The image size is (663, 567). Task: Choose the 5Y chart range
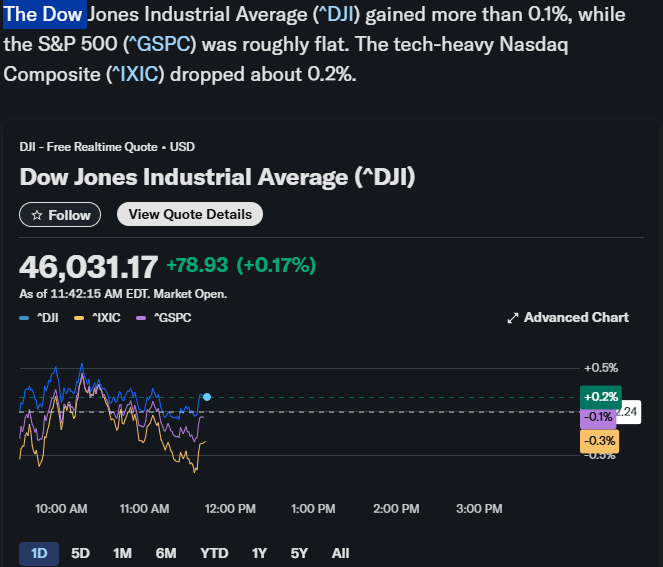point(299,553)
